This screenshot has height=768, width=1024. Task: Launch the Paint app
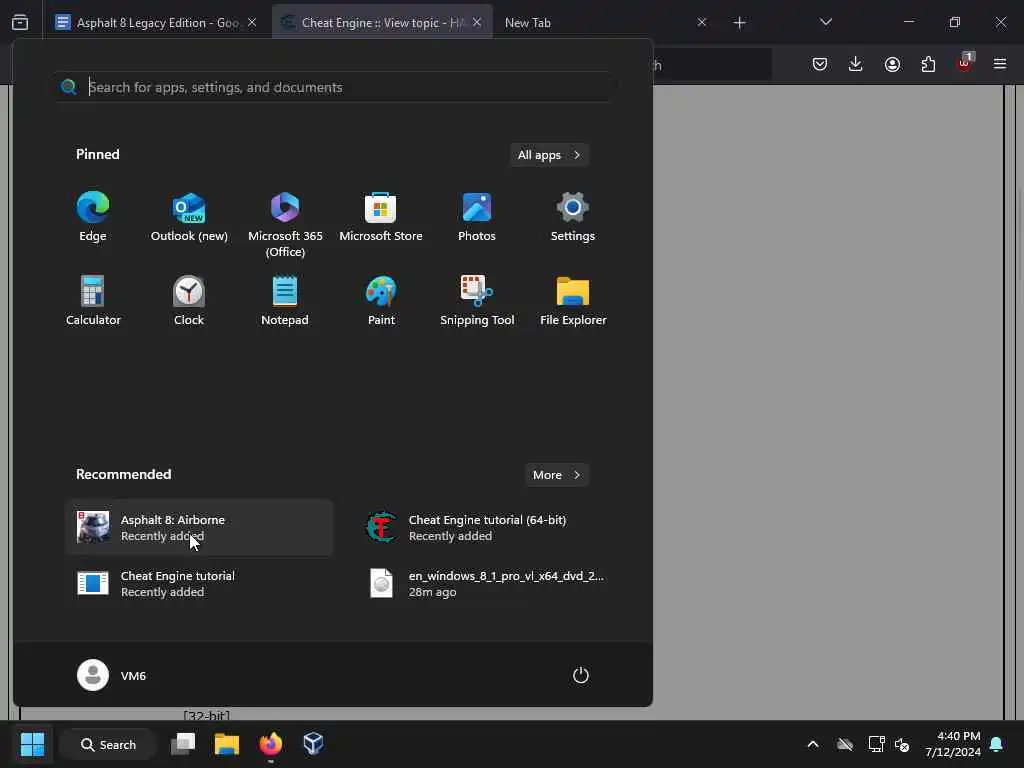[381, 300]
